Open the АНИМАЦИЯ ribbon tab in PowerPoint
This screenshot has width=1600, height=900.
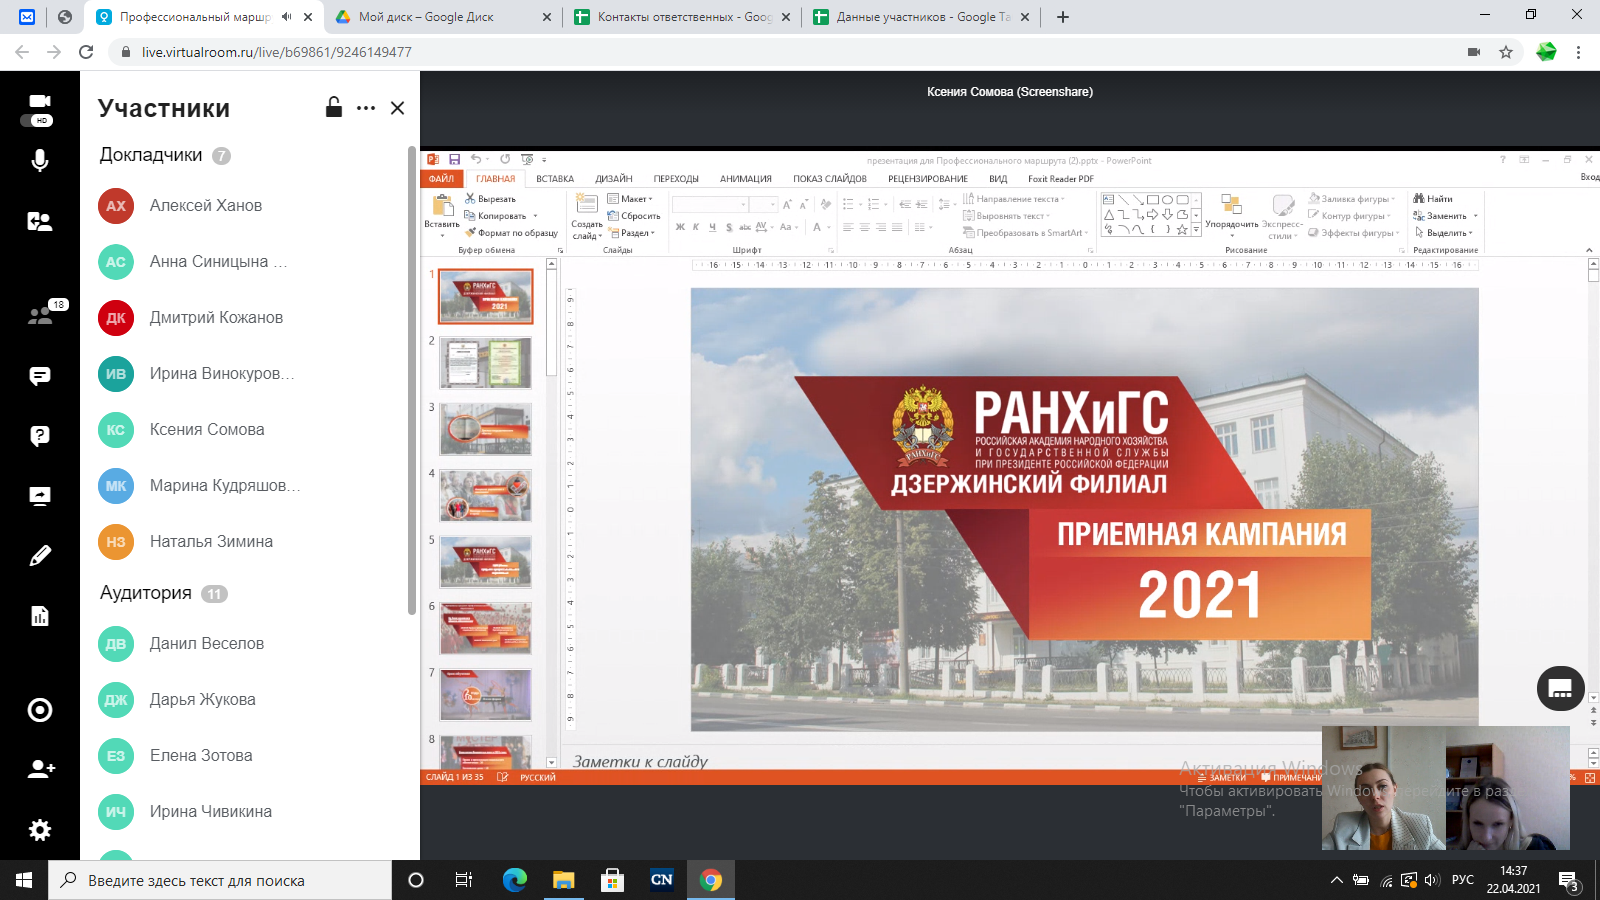click(746, 179)
